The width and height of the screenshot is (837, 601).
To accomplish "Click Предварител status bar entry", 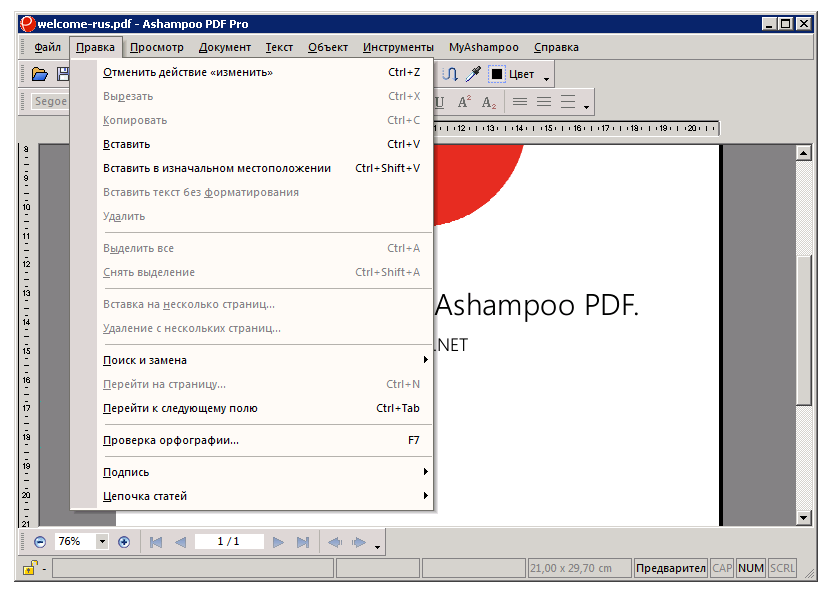I will [x=670, y=568].
